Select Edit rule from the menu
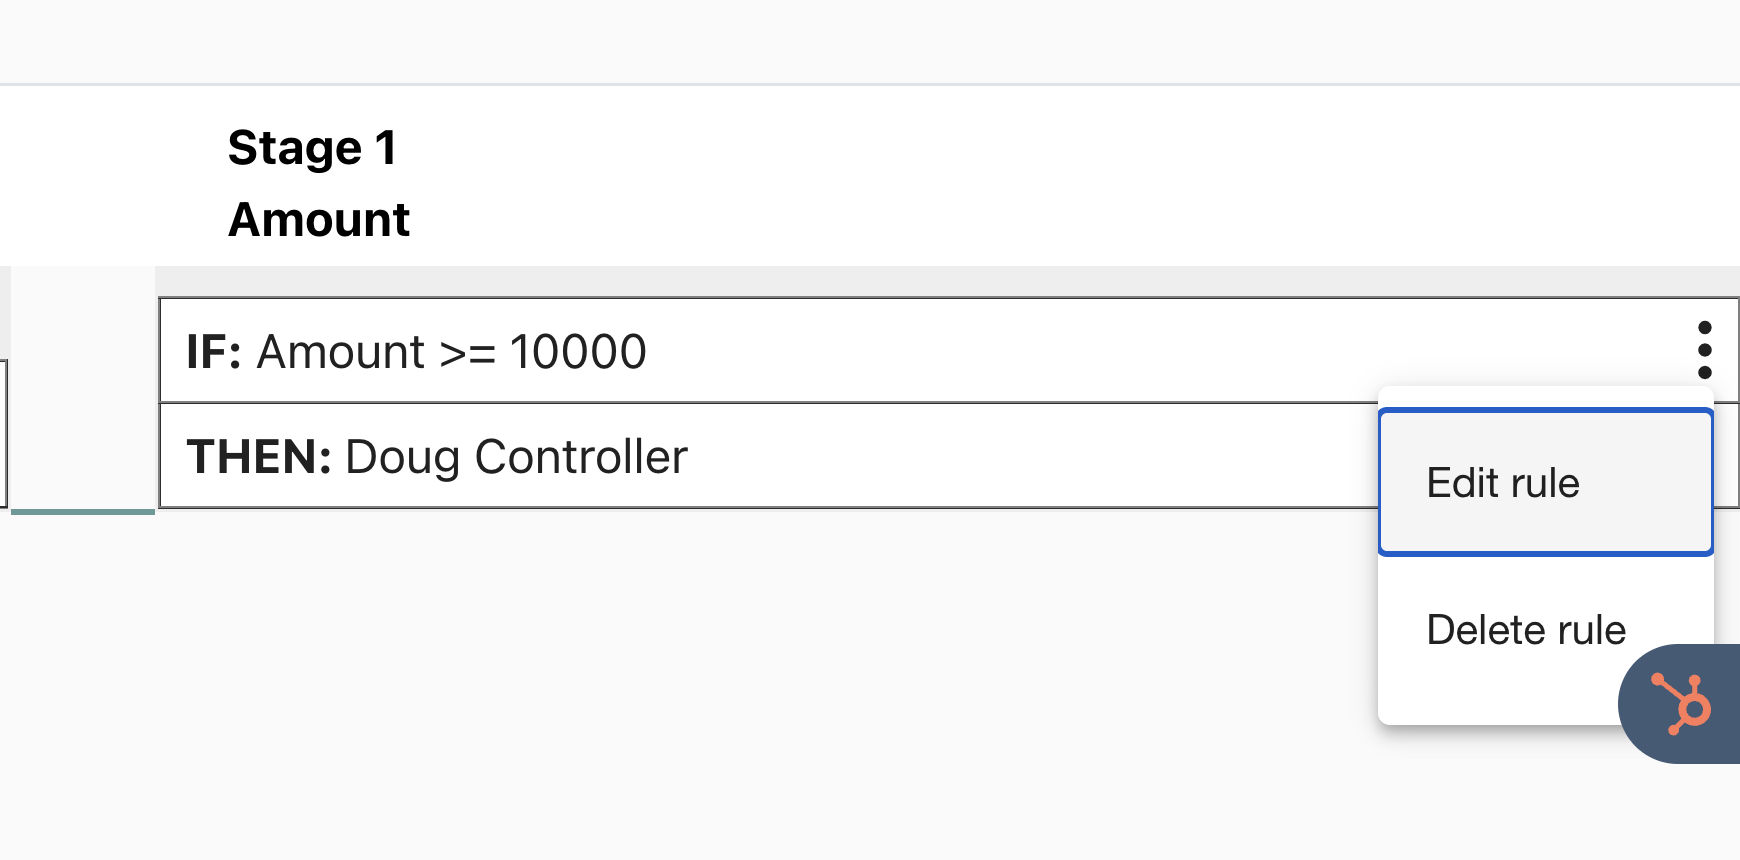The height and width of the screenshot is (860, 1740). click(1546, 482)
